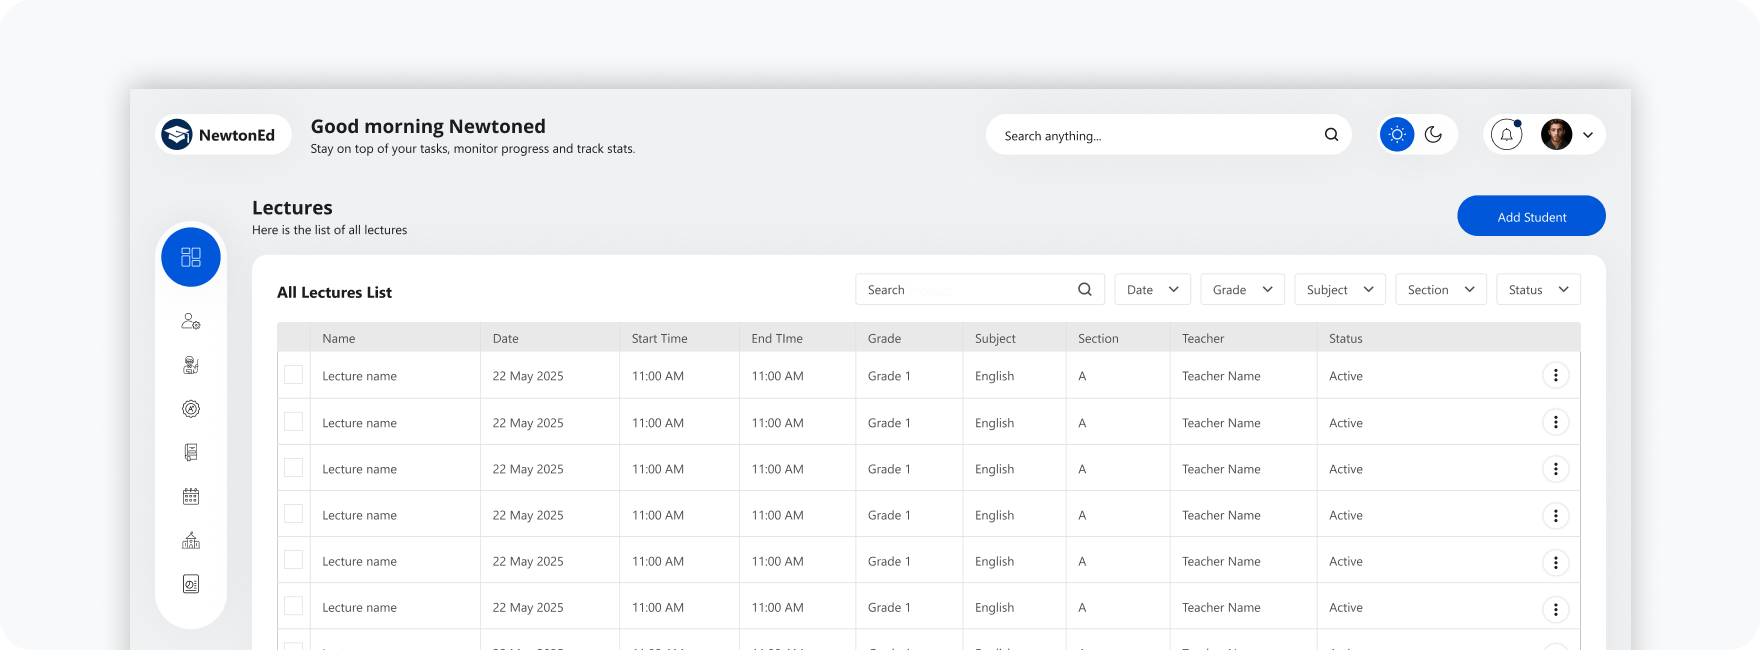This screenshot has width=1760, height=650.
Task: Open the teacher icon in sidebar
Action: pos(191,365)
